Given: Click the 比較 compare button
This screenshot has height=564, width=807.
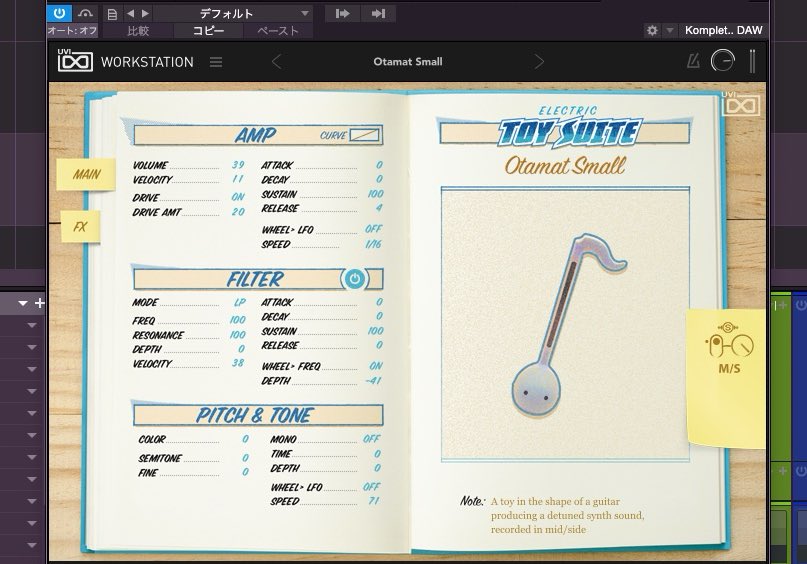Looking at the screenshot, I should [138, 31].
